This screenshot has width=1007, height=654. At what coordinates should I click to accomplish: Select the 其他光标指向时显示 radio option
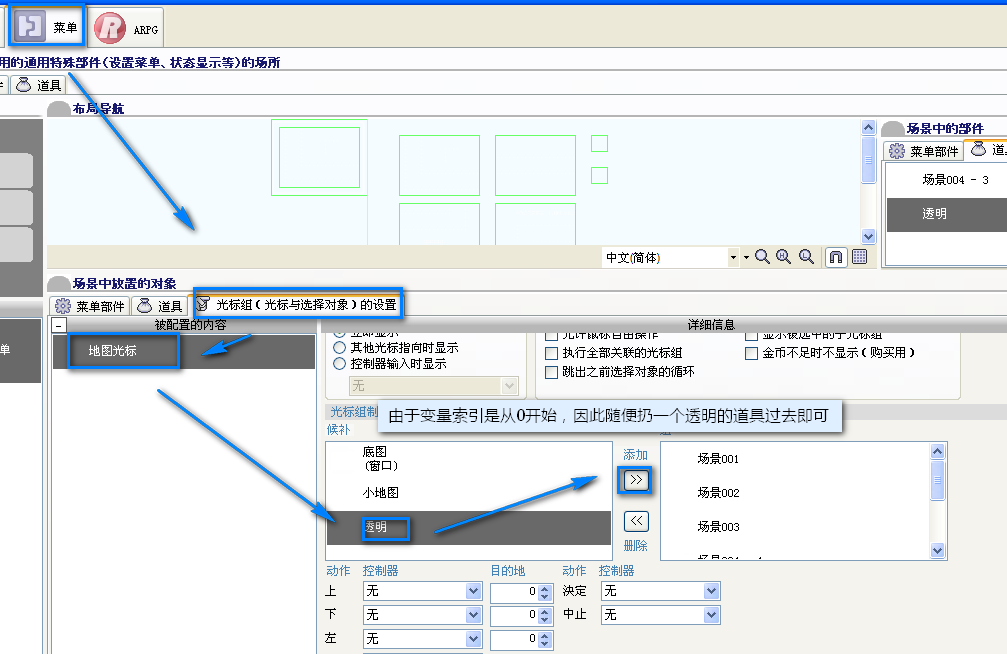[x=340, y=348]
